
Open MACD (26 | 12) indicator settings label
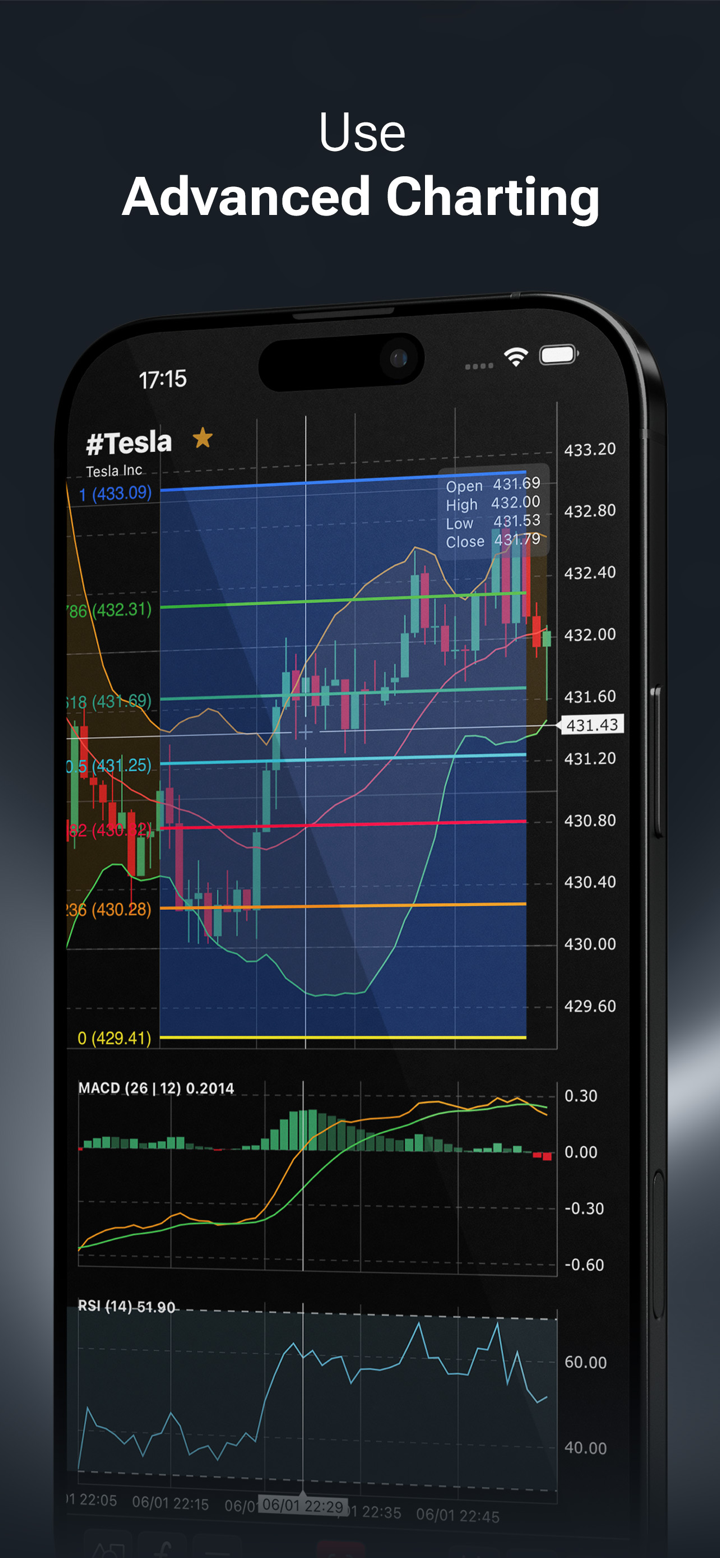(156, 1088)
